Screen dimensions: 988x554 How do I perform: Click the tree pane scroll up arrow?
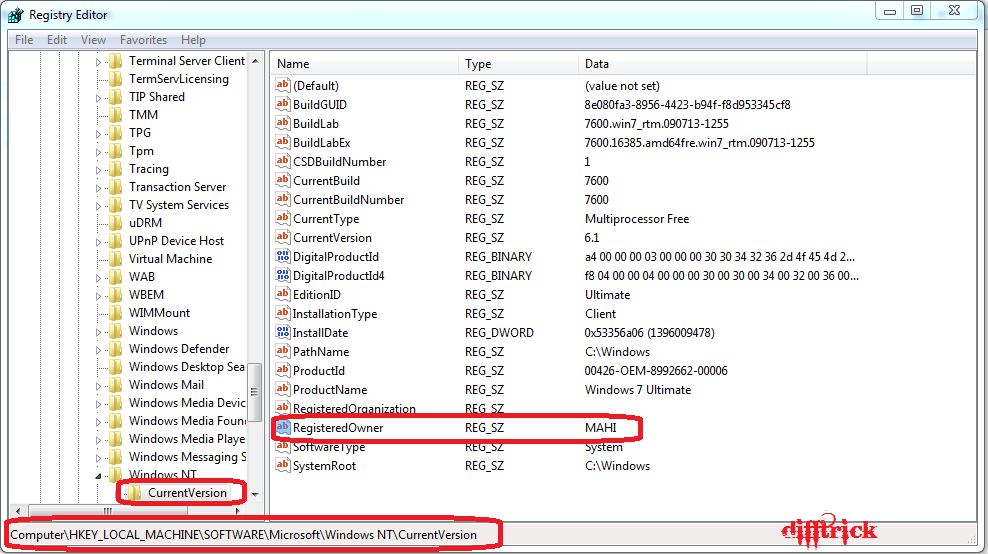click(x=255, y=61)
